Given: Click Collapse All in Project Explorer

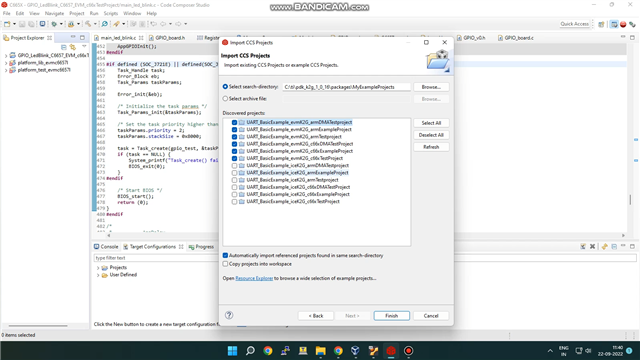Looking at the screenshot, I should 64,47.
